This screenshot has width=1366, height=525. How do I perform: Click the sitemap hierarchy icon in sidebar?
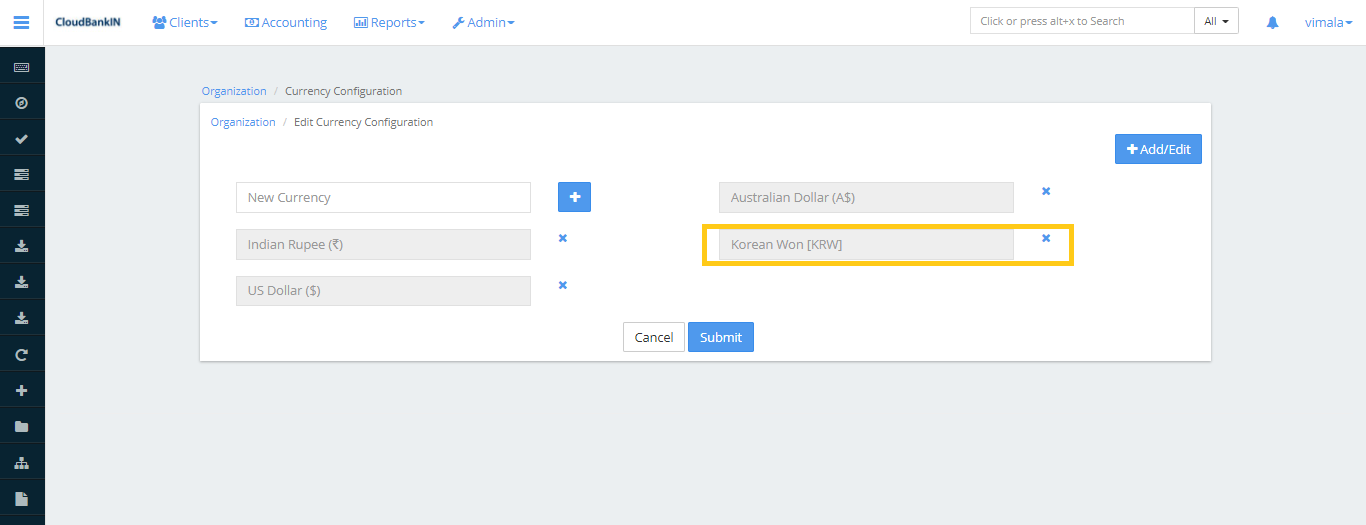click(x=21, y=463)
